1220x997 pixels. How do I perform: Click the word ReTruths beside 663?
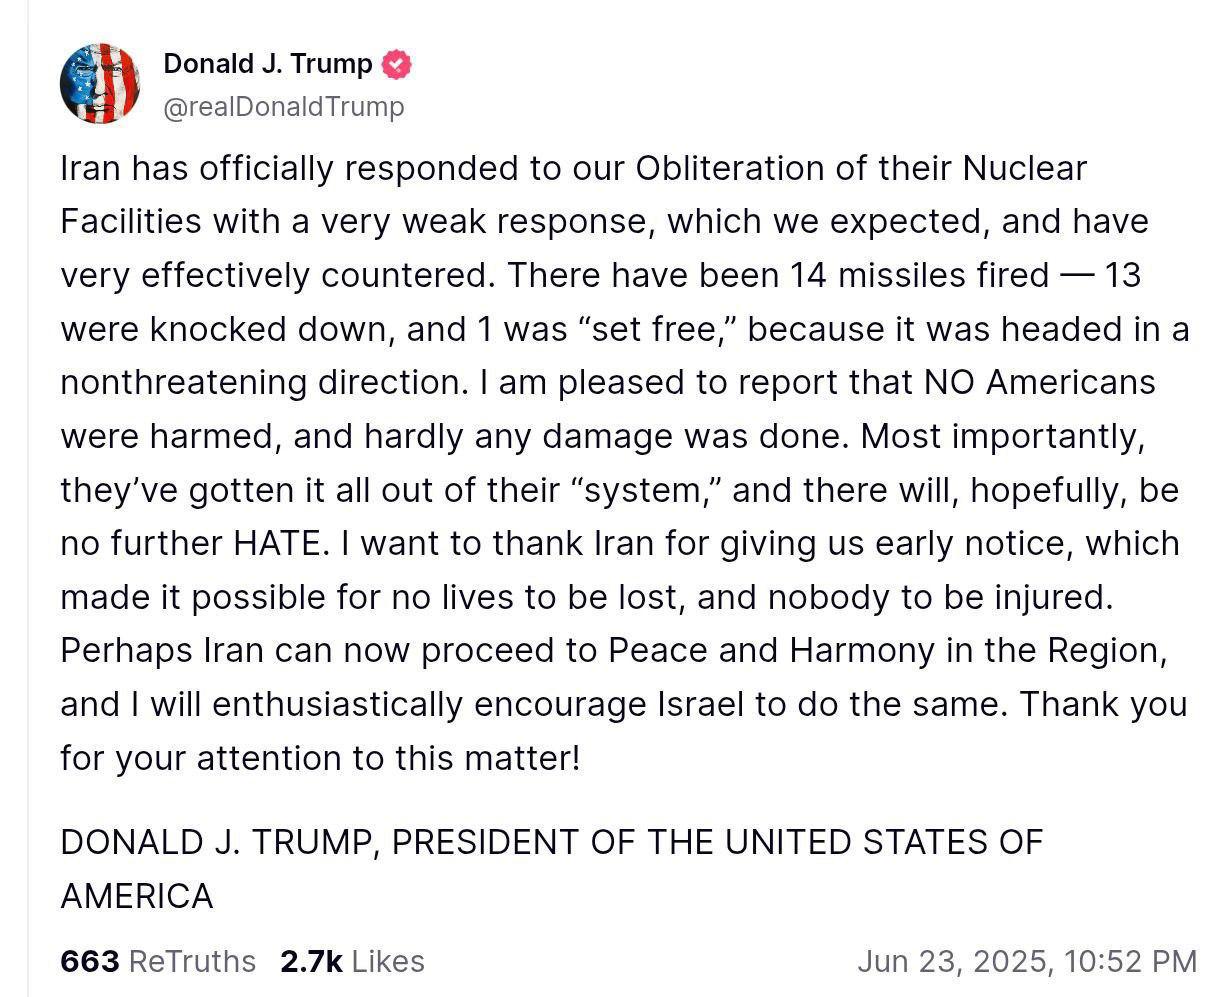coord(193,961)
